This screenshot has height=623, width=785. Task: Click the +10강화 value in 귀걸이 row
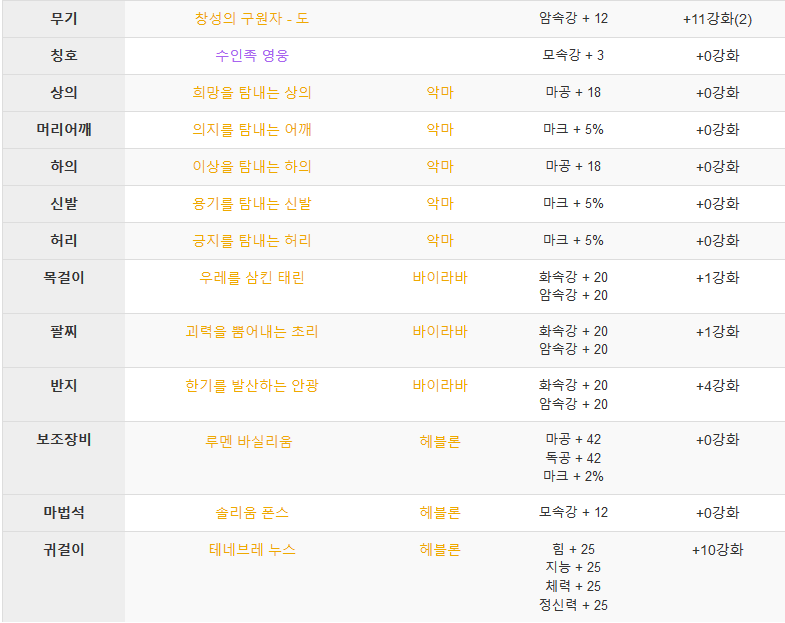click(x=717, y=550)
